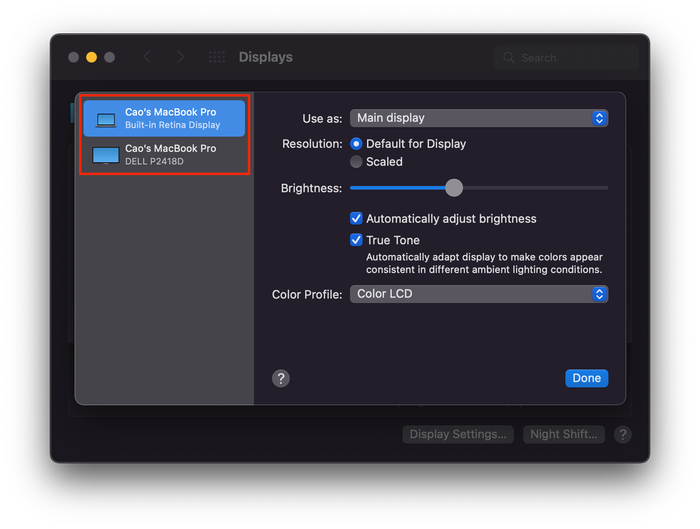The width and height of the screenshot is (700, 529).
Task: Click the built-in Retina laptop icon
Action: point(106,120)
